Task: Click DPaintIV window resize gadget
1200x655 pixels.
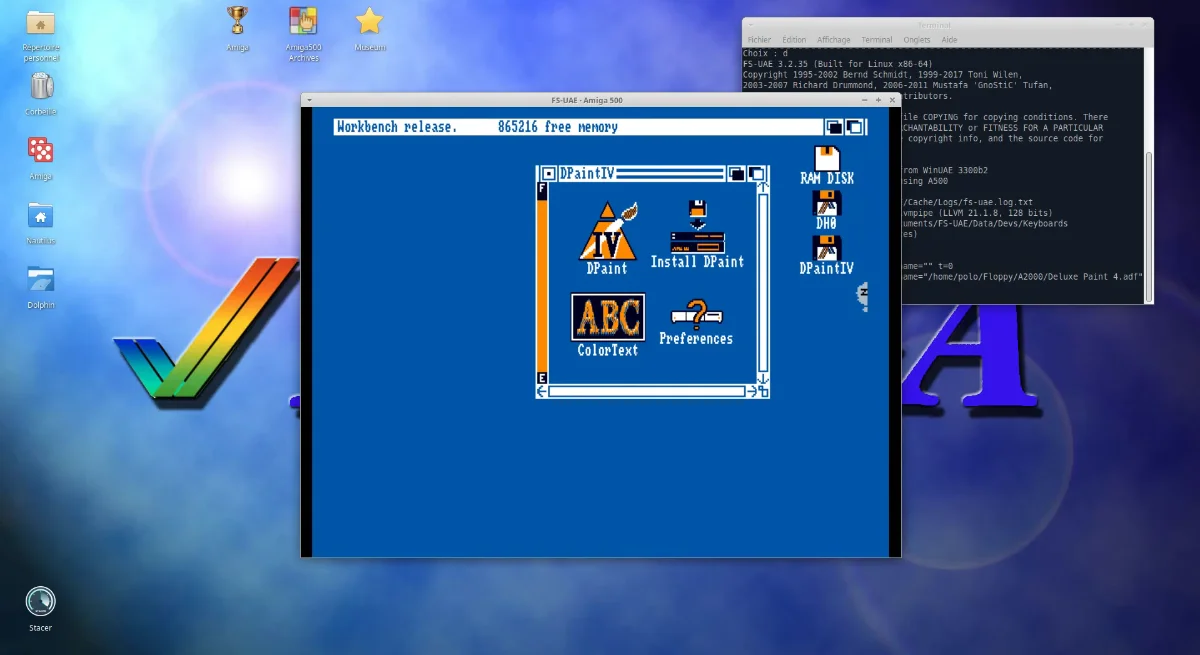Action: [x=763, y=391]
